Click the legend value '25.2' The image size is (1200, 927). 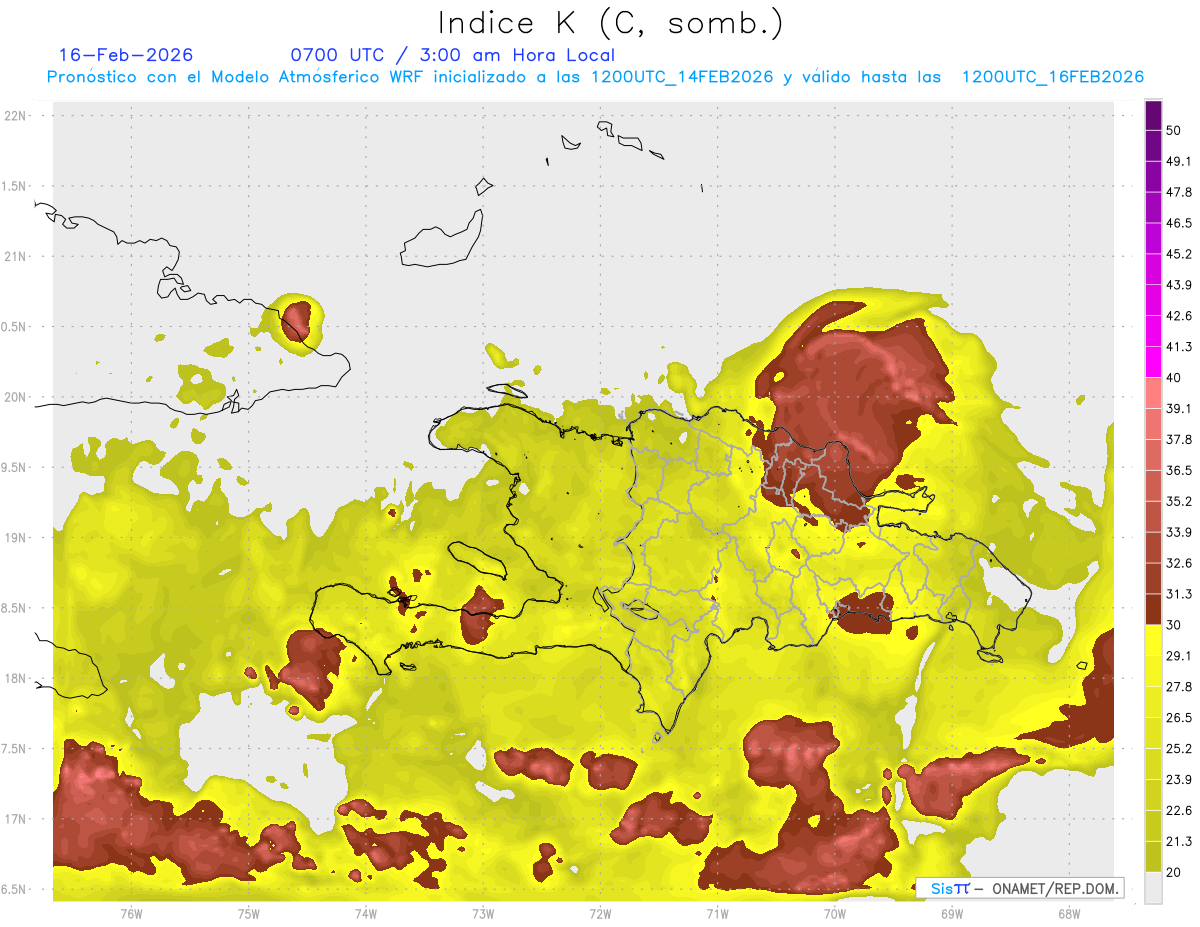[x=1179, y=749]
